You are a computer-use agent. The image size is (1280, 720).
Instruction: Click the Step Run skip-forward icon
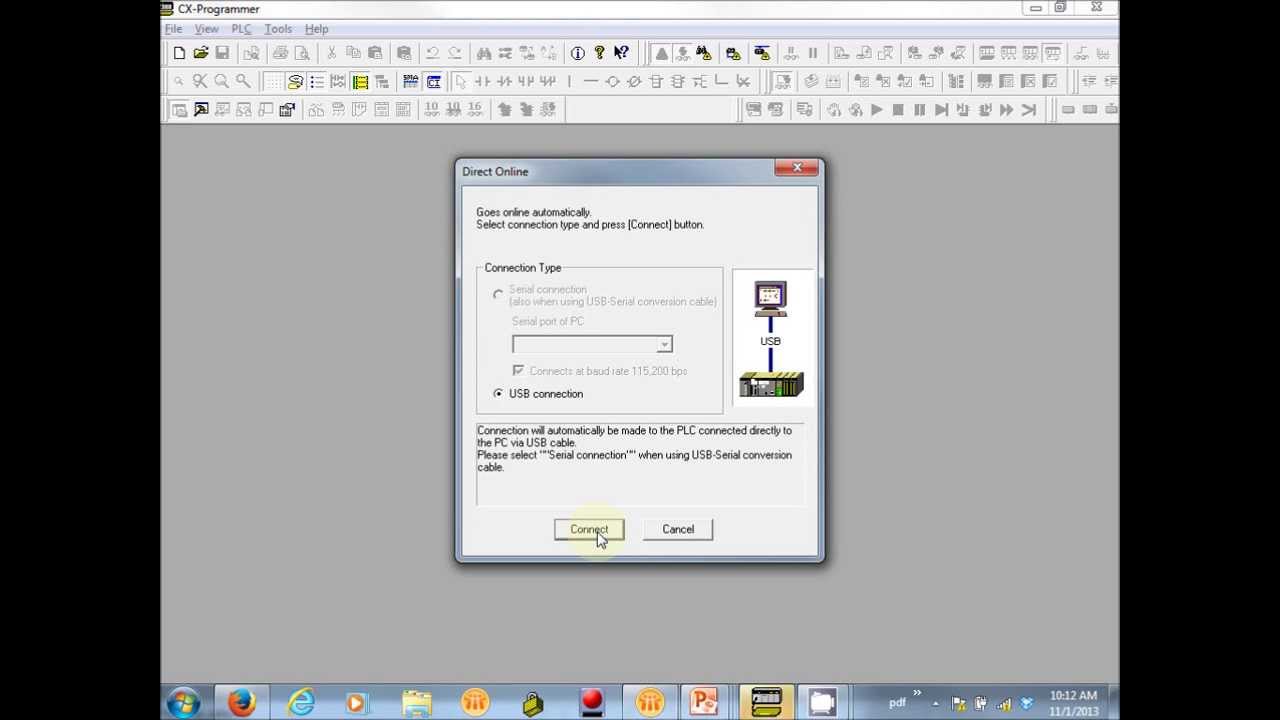[x=941, y=110]
